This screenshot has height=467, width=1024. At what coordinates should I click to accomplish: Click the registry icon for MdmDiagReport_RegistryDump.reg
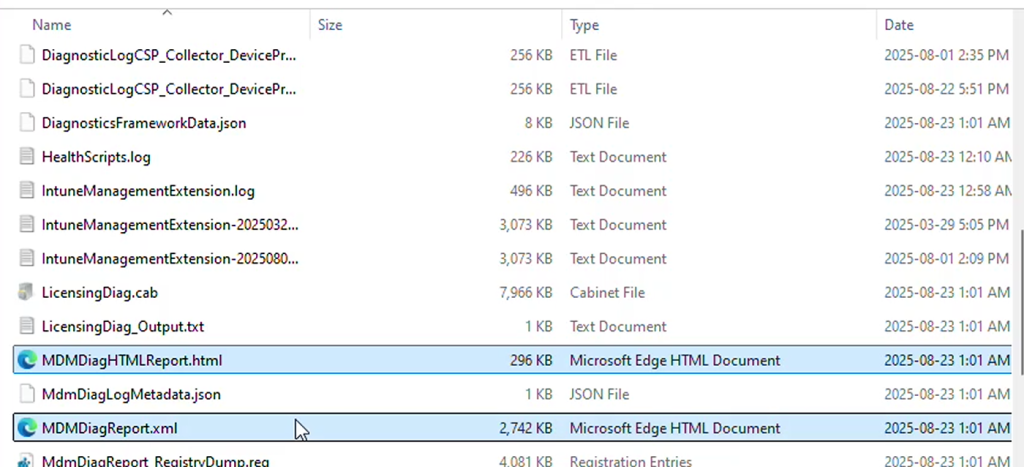[27, 461]
